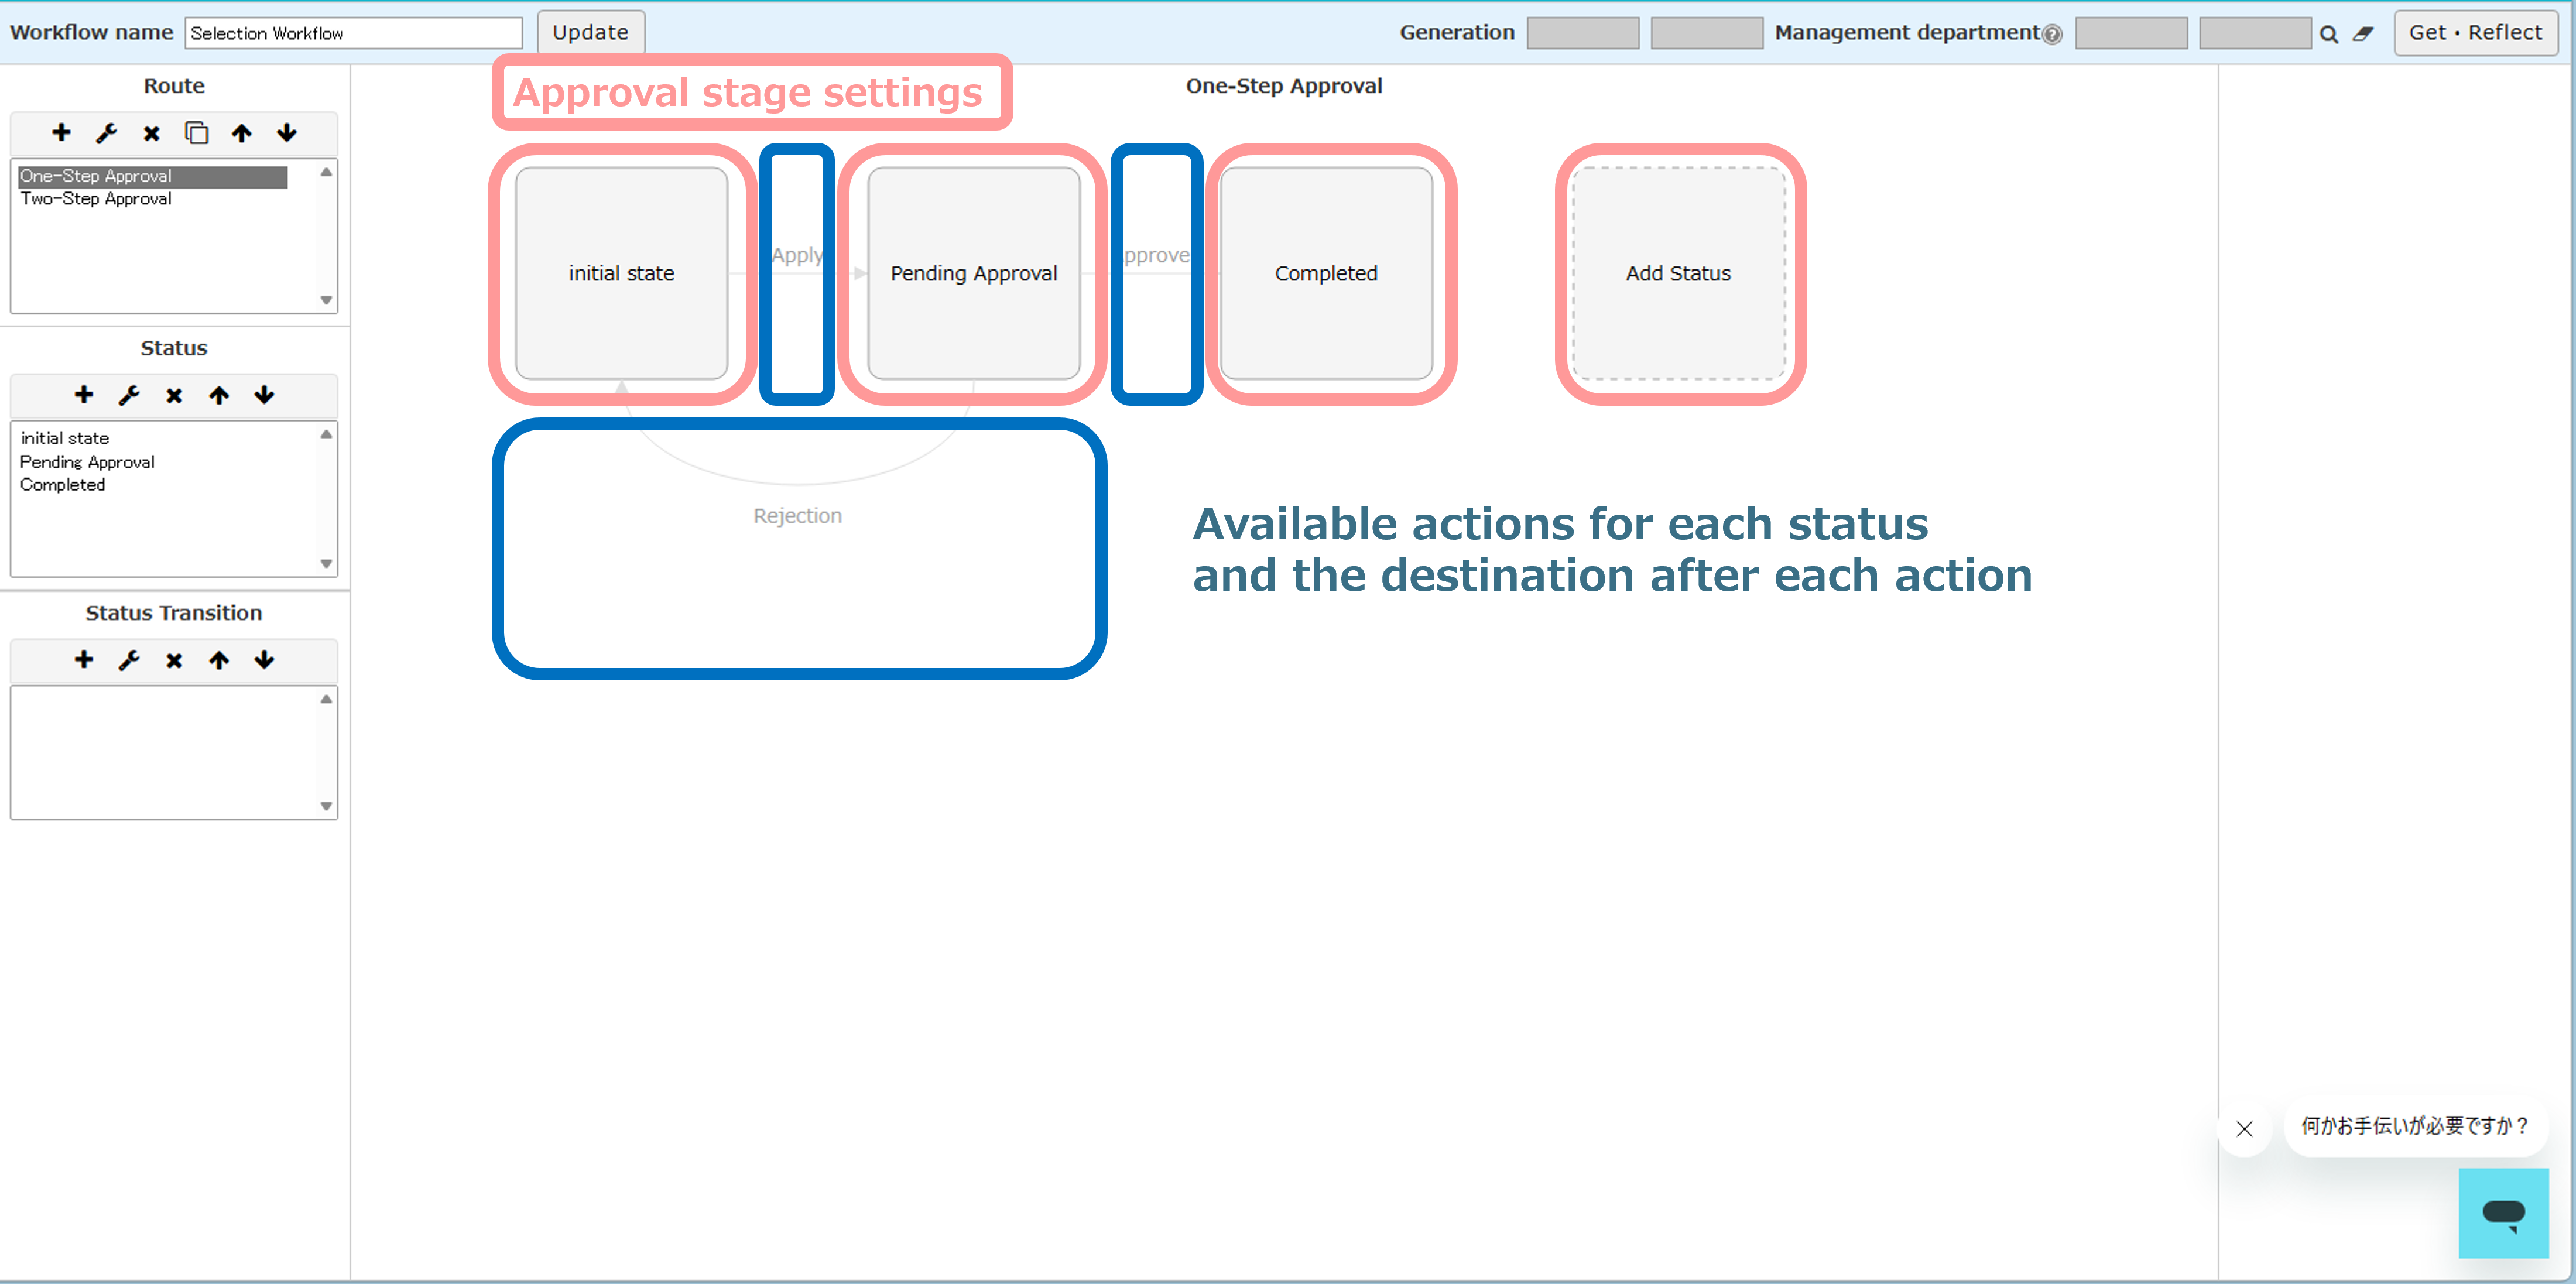This screenshot has width=2576, height=1284.
Task: Move the status down with the arrow
Action: point(264,395)
